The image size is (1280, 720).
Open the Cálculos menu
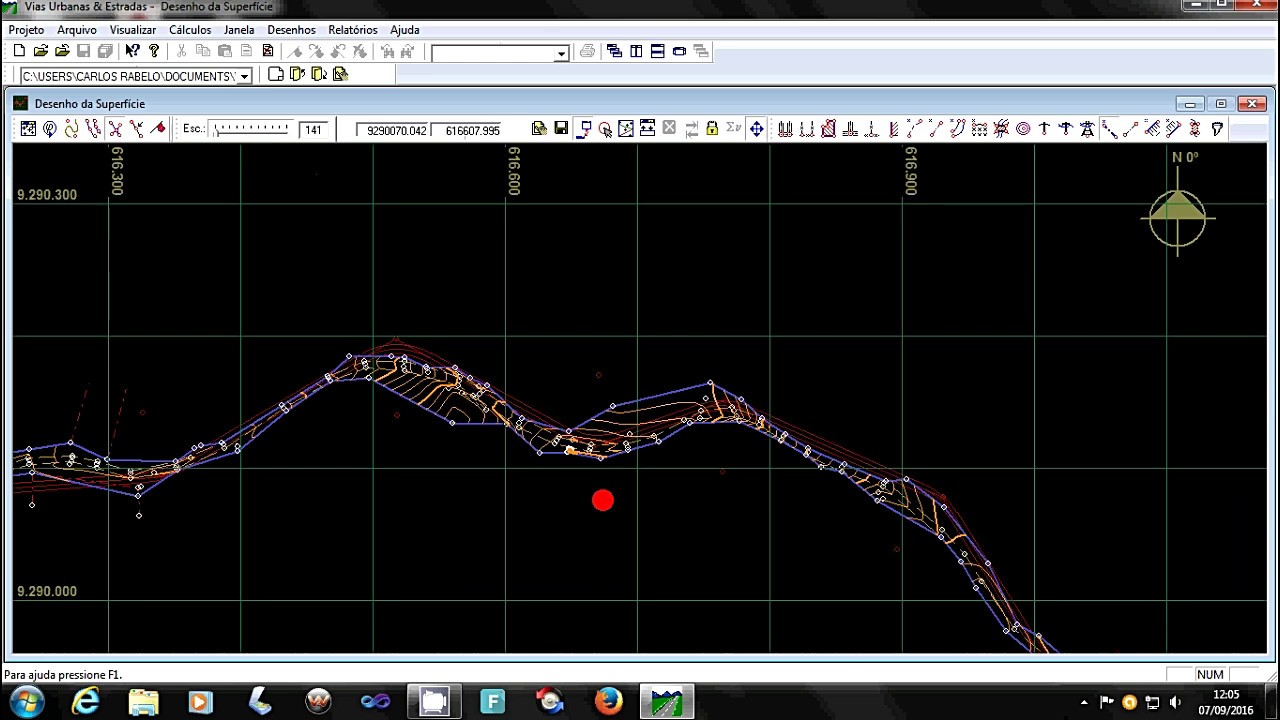190,30
